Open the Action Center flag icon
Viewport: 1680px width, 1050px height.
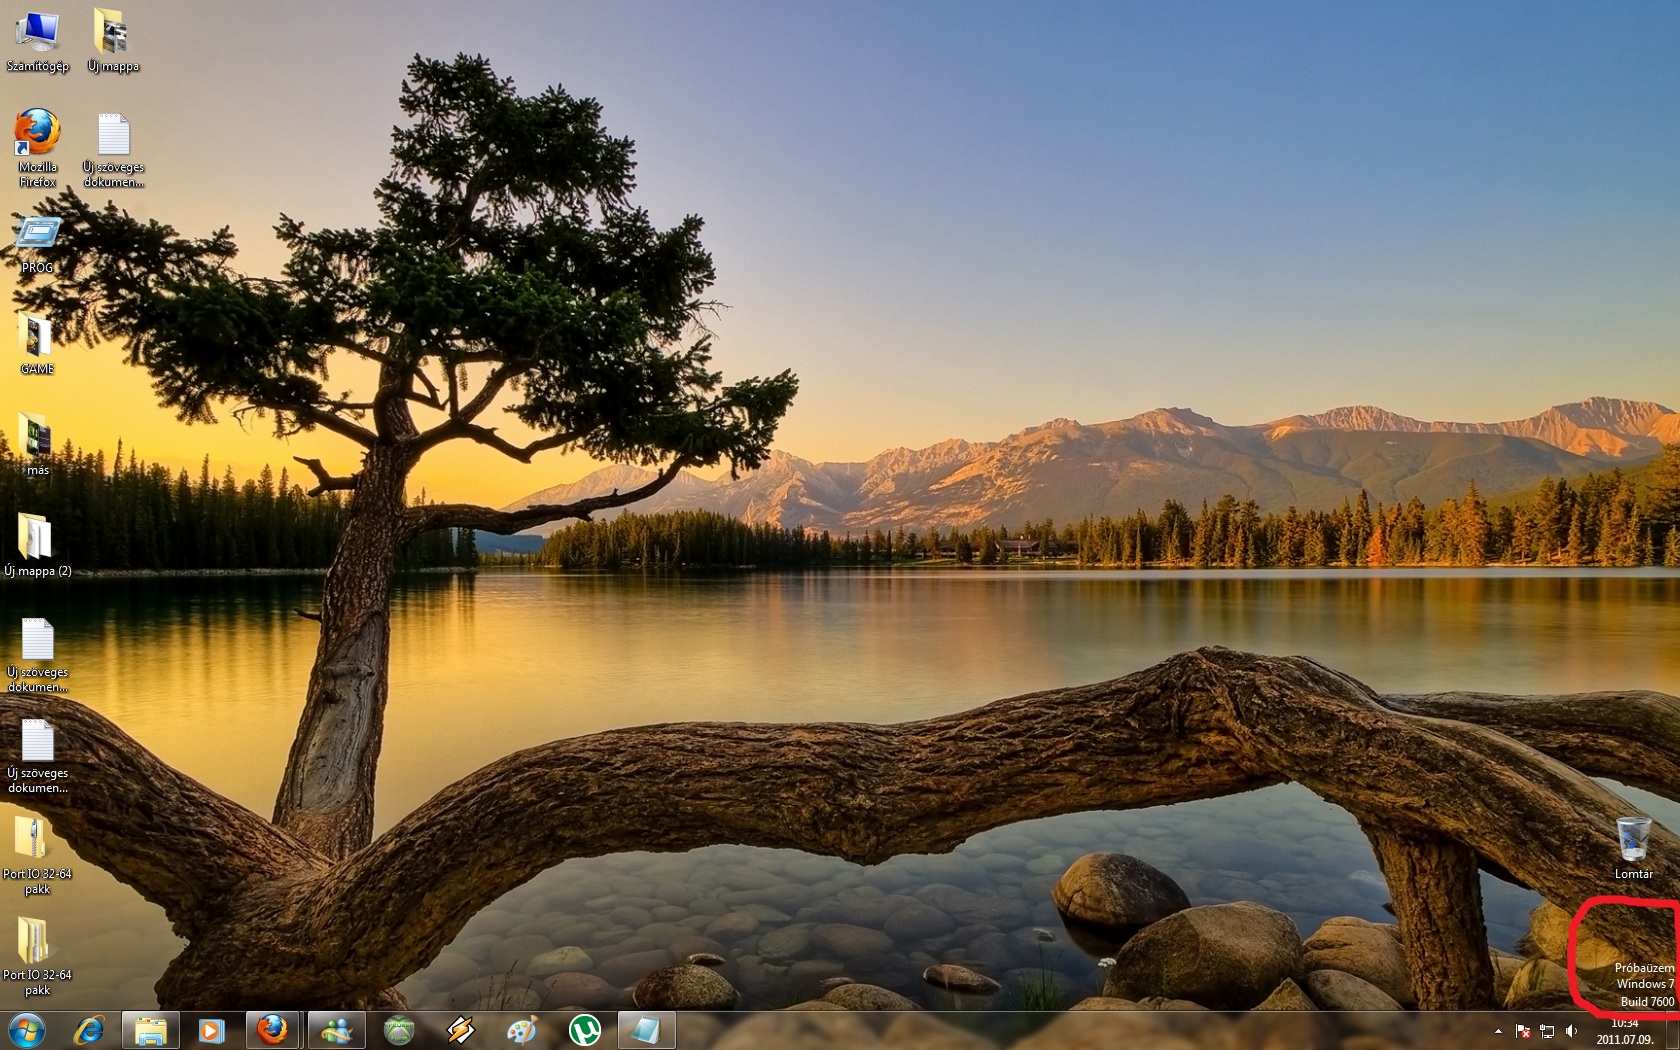click(1523, 1031)
